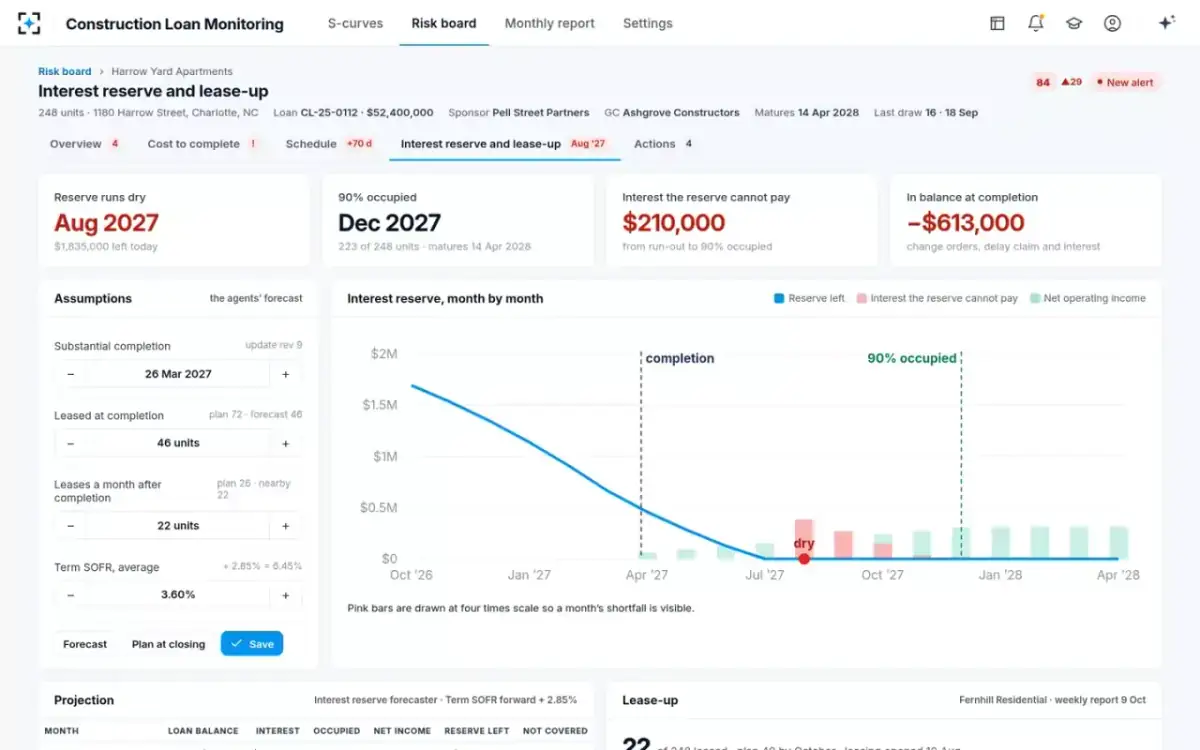Click the Reserve left legend swatch
The width and height of the screenshot is (1200, 750).
click(x=779, y=298)
